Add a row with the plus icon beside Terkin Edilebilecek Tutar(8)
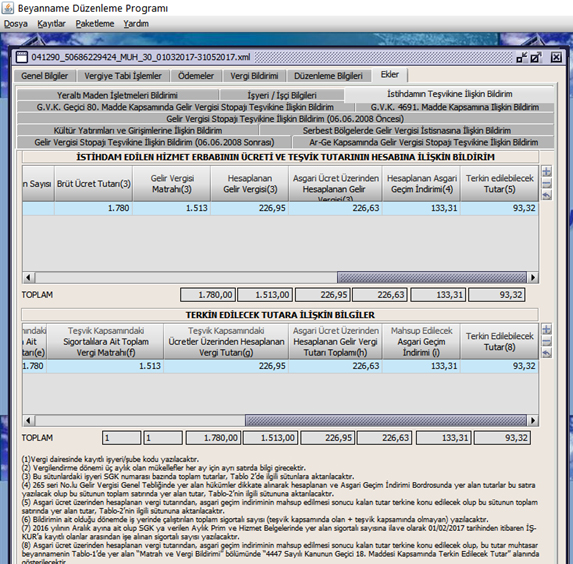 pyautogui.click(x=546, y=329)
